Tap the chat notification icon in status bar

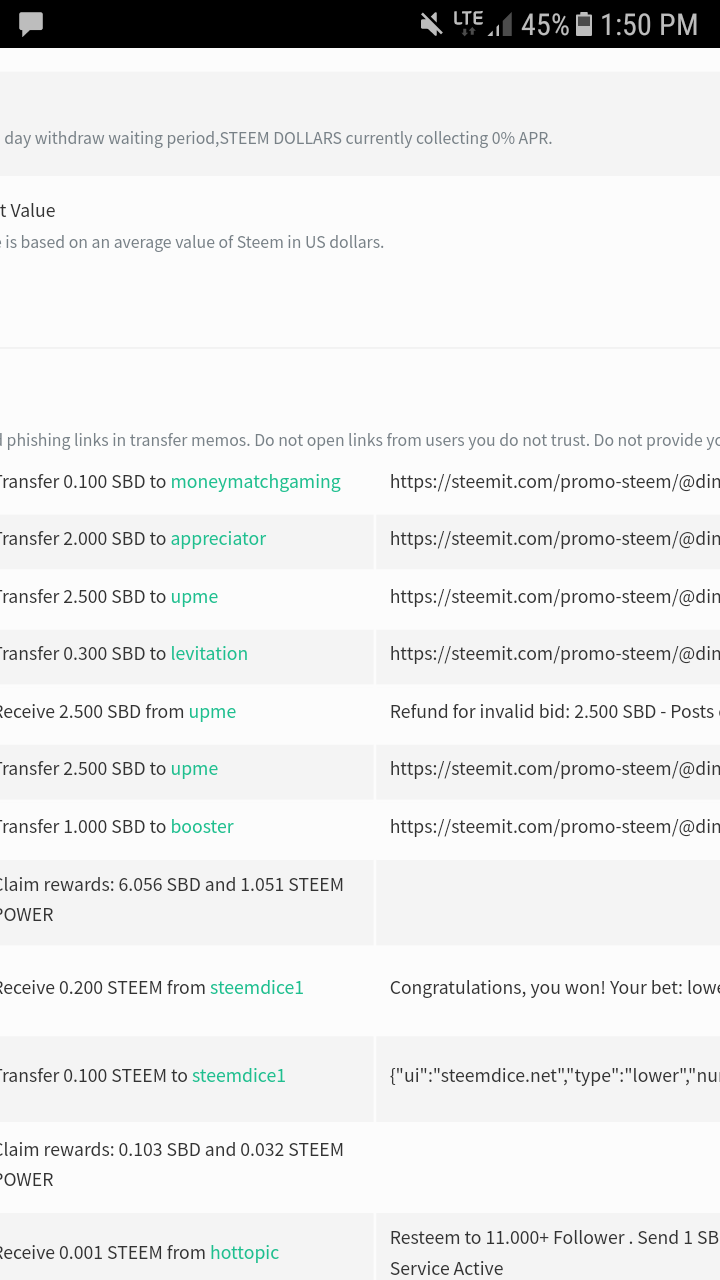tap(31, 24)
